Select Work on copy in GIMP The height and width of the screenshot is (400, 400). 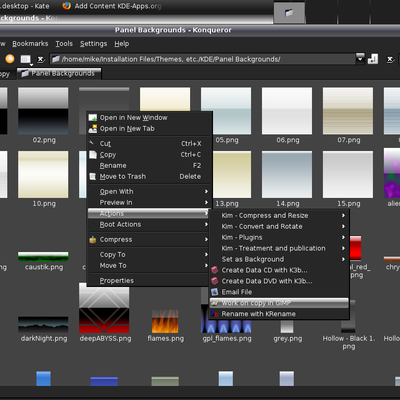[x=279, y=303]
